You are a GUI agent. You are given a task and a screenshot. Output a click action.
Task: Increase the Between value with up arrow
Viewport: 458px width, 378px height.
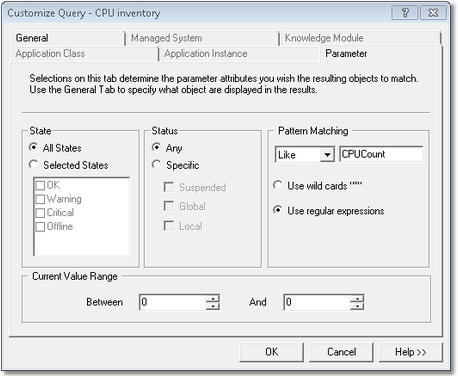point(212,298)
